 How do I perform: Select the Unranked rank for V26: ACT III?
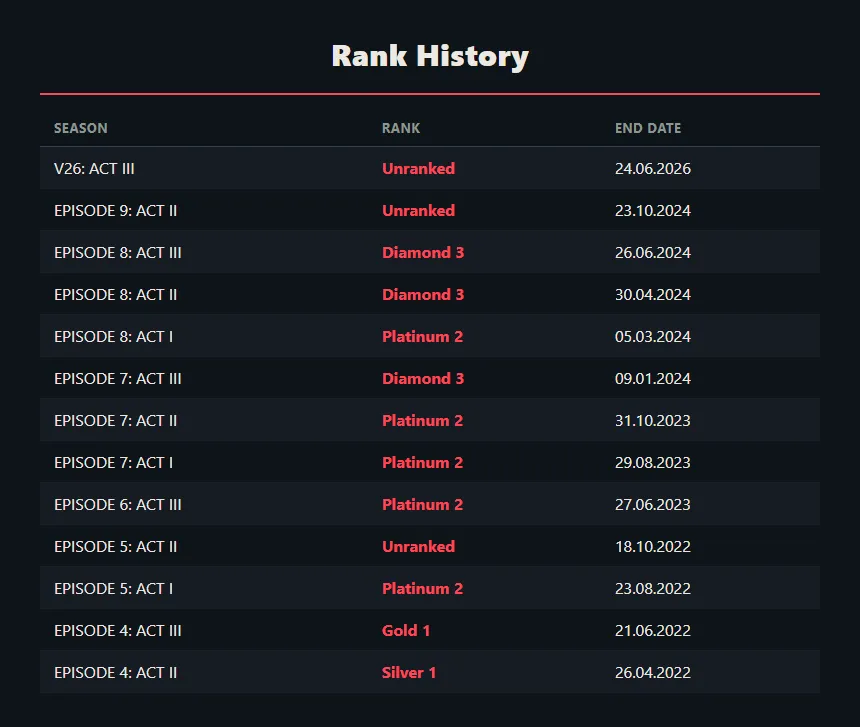(418, 168)
